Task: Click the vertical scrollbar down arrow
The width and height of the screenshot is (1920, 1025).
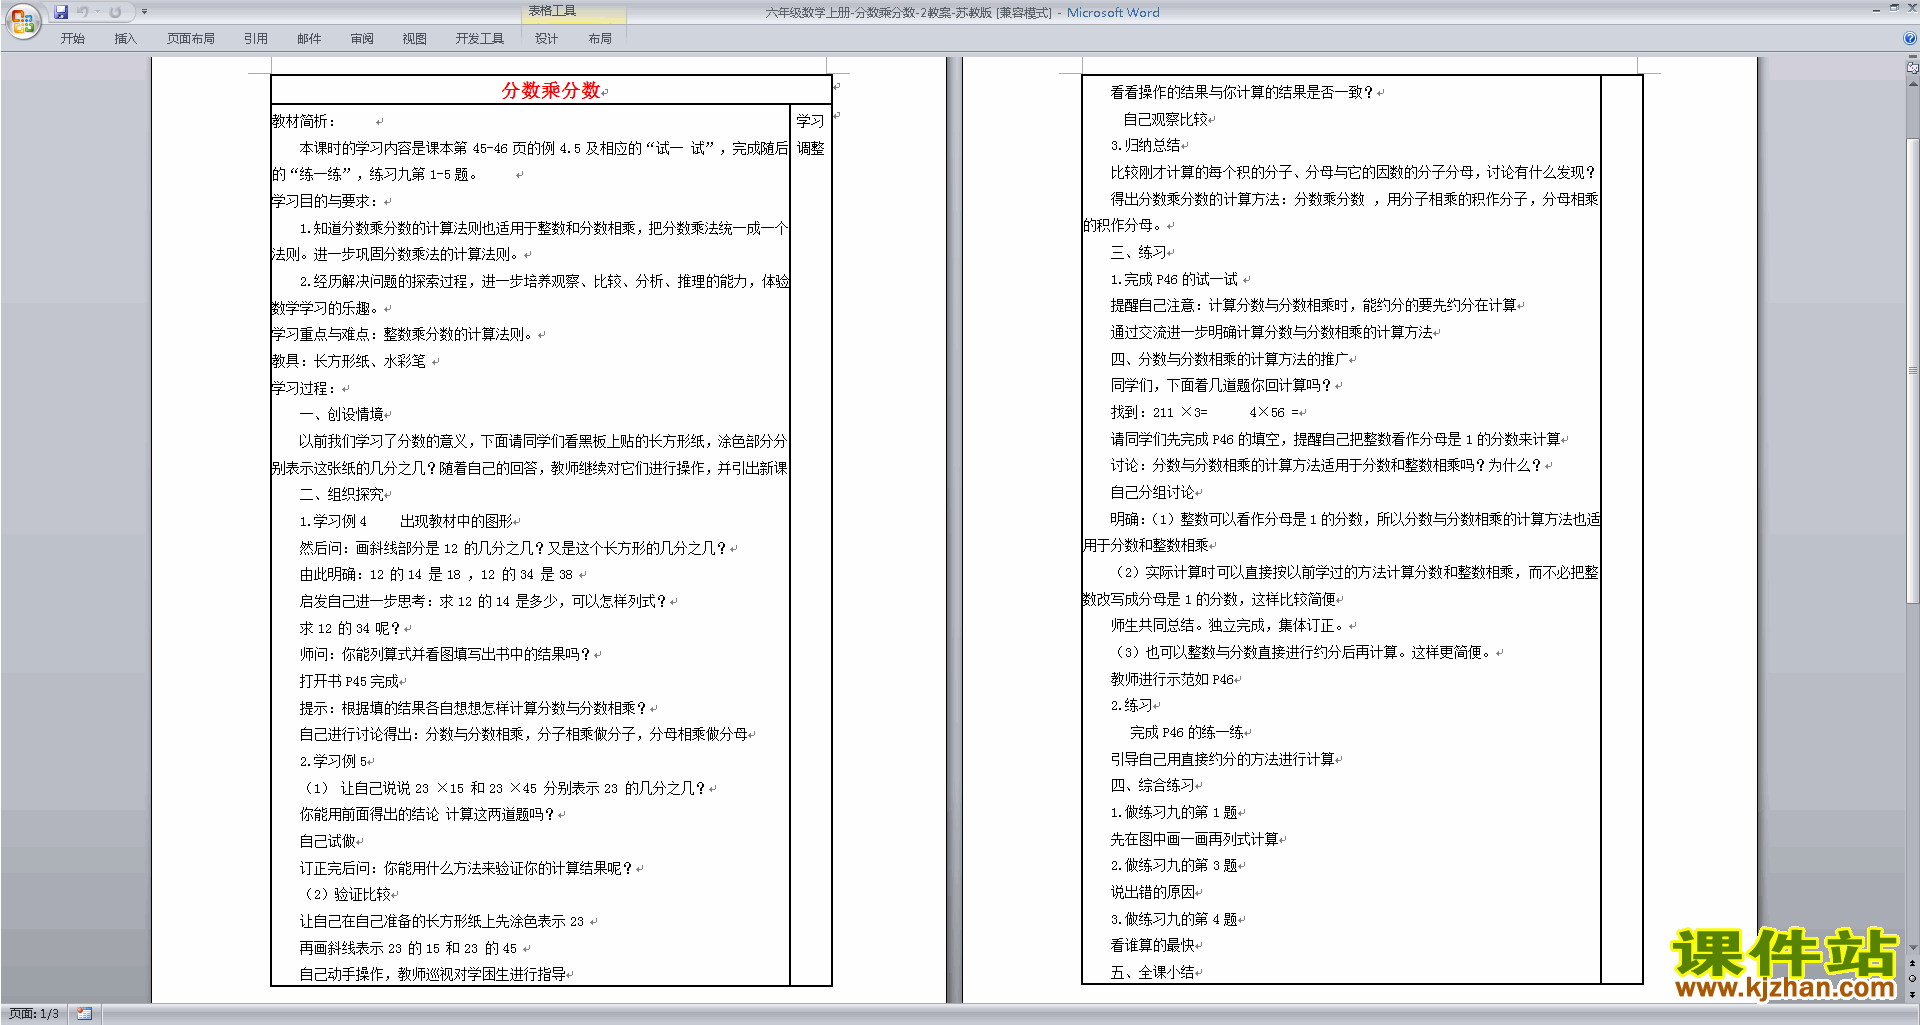Action: click(x=1912, y=948)
